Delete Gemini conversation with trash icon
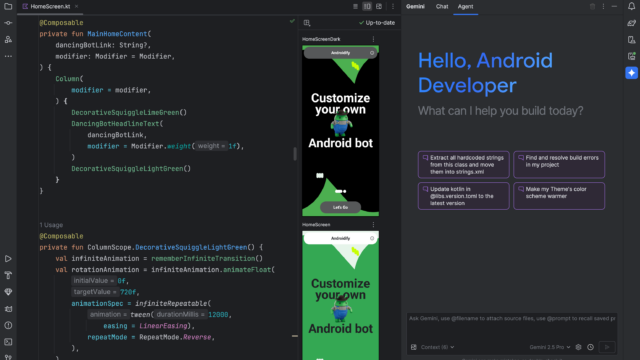The height and width of the screenshot is (360, 640). tap(592, 7)
